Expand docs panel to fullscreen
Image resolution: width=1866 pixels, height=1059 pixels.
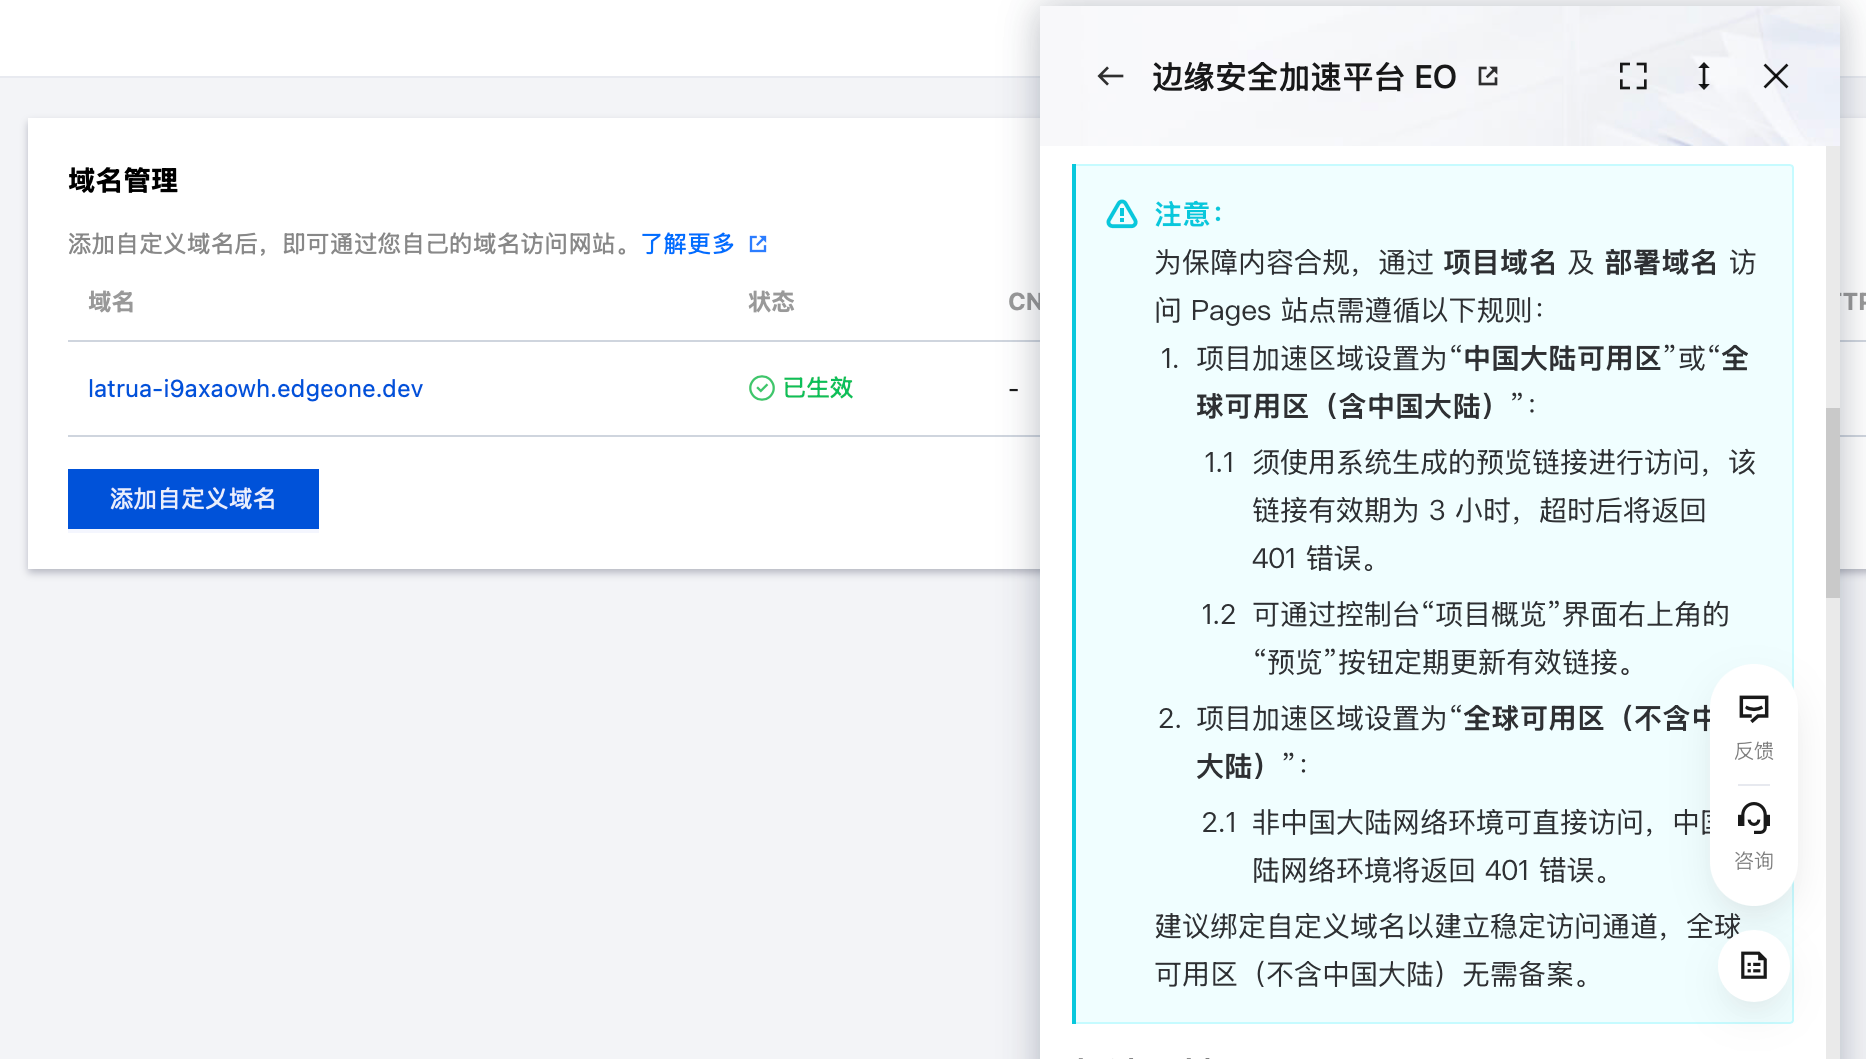(1633, 76)
